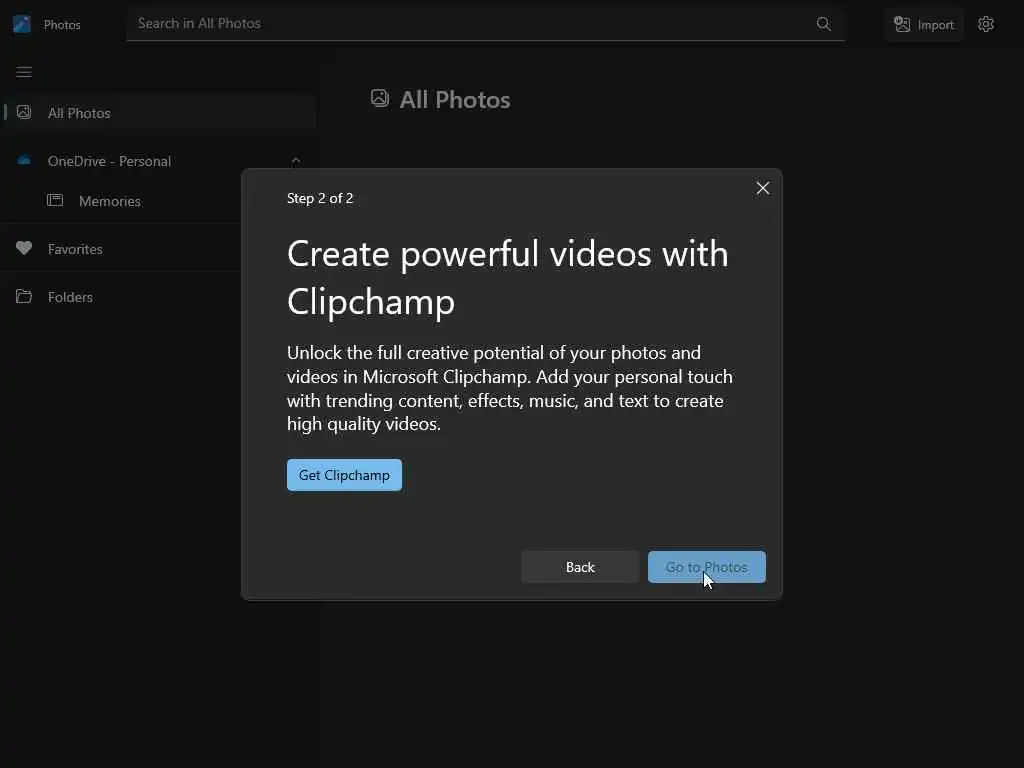Toggle the hamburger navigation menu
The width and height of the screenshot is (1024, 768).
[x=24, y=72]
